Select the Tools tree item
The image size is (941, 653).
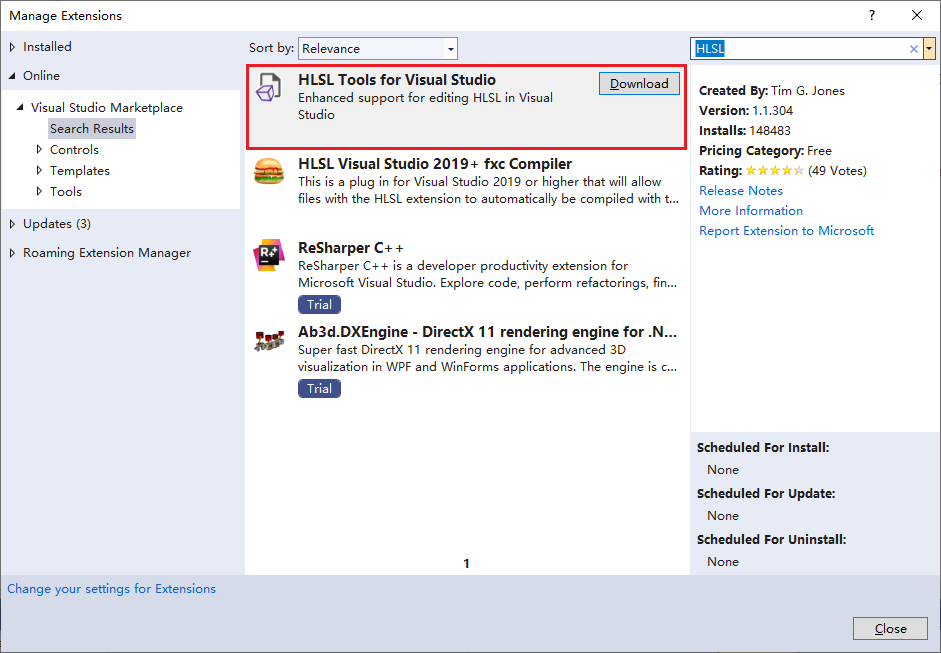pos(65,191)
